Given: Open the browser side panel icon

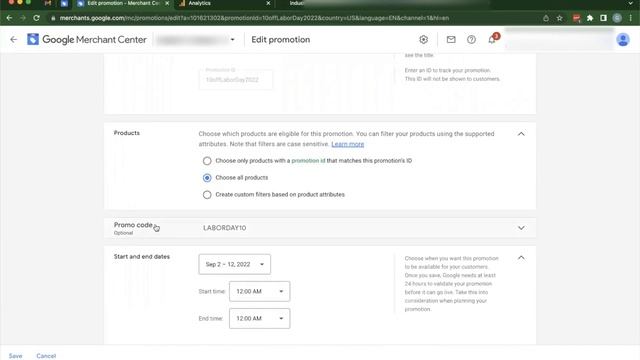Looking at the screenshot, I should click(x=603, y=18).
